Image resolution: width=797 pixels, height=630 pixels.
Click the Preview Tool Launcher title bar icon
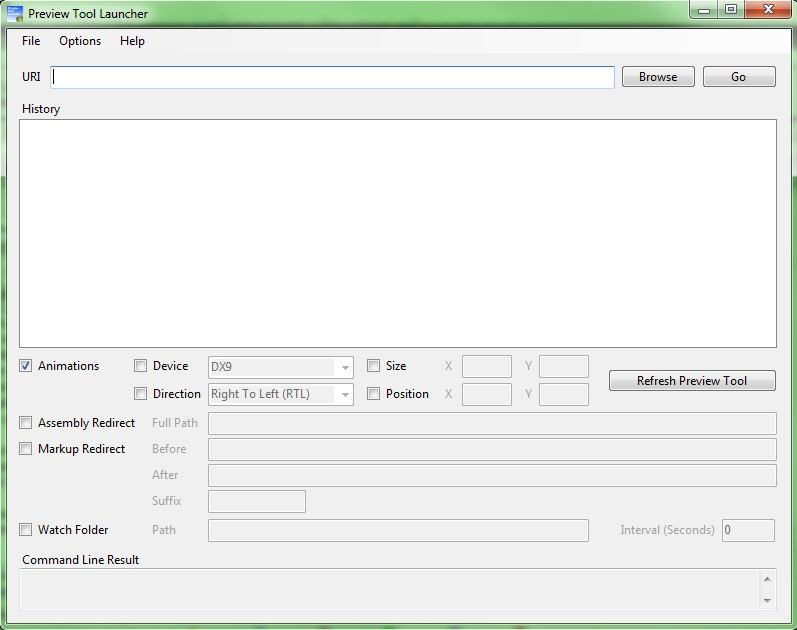[15, 14]
